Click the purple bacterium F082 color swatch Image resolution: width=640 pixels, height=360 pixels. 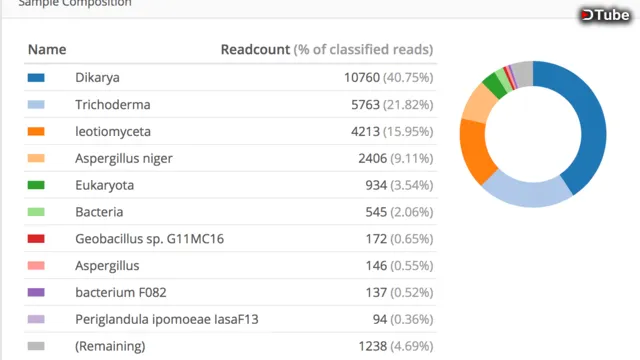(36, 293)
